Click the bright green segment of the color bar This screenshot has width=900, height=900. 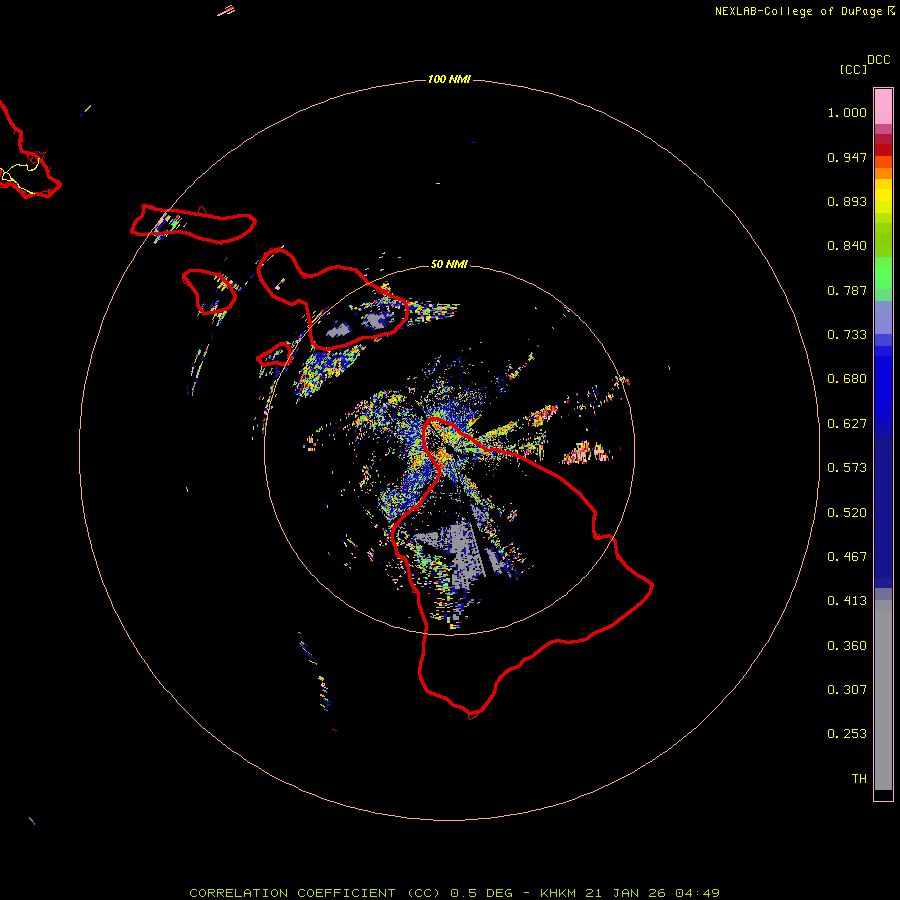(883, 273)
